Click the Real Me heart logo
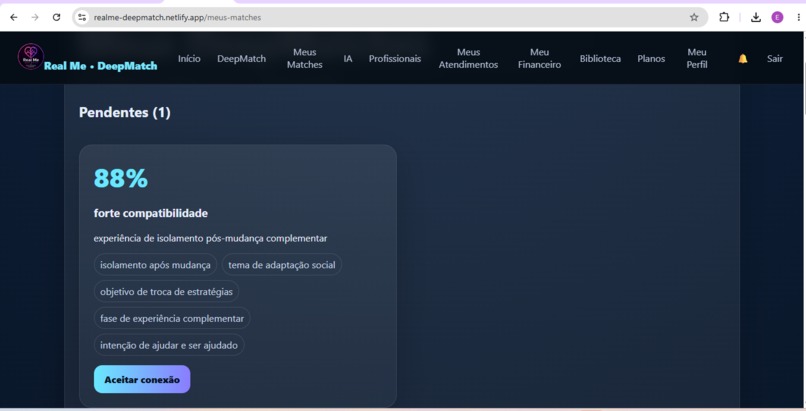The width and height of the screenshot is (806, 411). coord(31,57)
